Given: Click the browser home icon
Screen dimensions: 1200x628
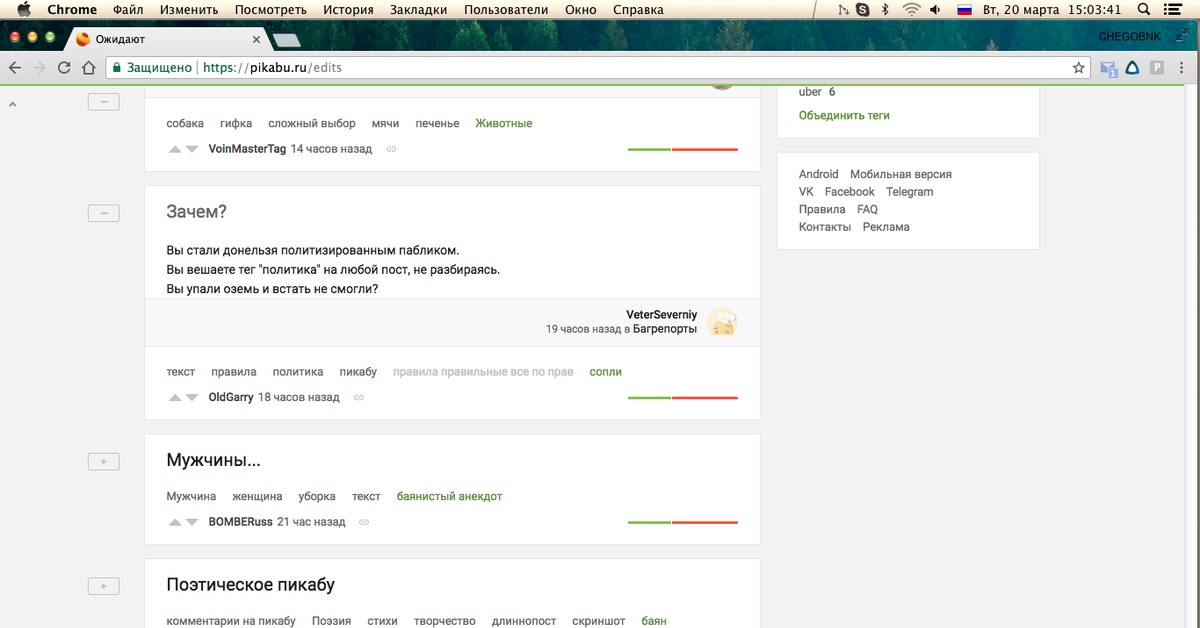Looking at the screenshot, I should point(89,68).
